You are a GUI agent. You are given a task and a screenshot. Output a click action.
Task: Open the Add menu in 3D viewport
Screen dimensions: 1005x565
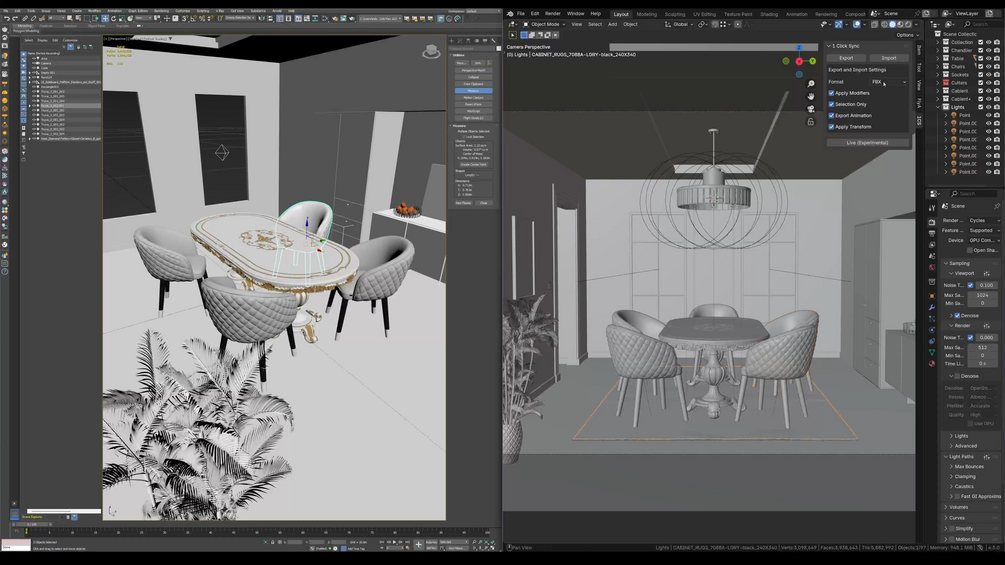(x=612, y=24)
